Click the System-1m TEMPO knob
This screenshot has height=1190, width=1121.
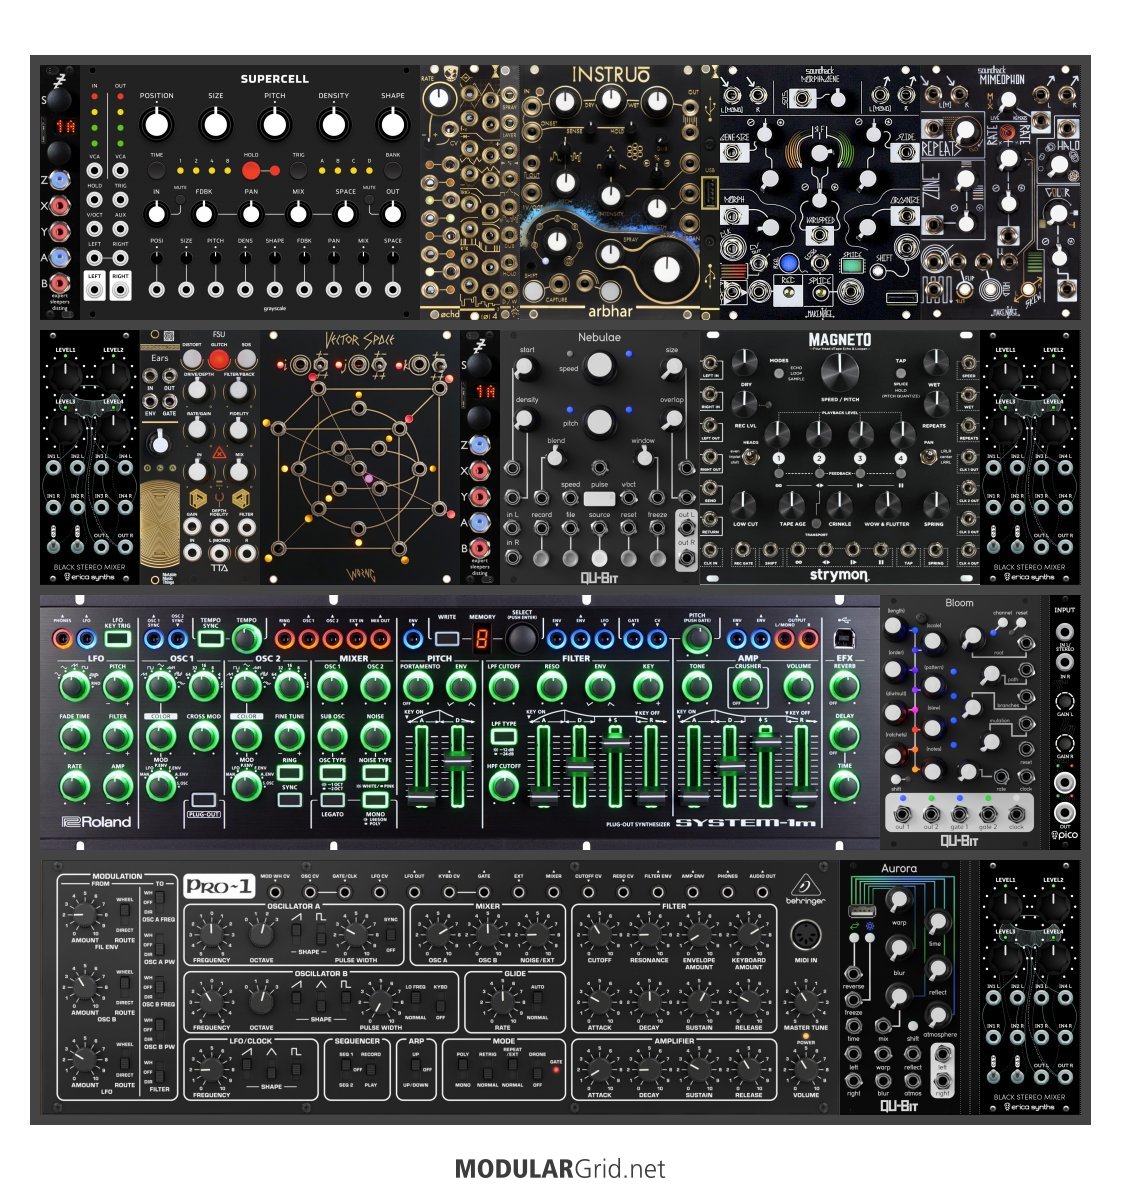[246, 639]
